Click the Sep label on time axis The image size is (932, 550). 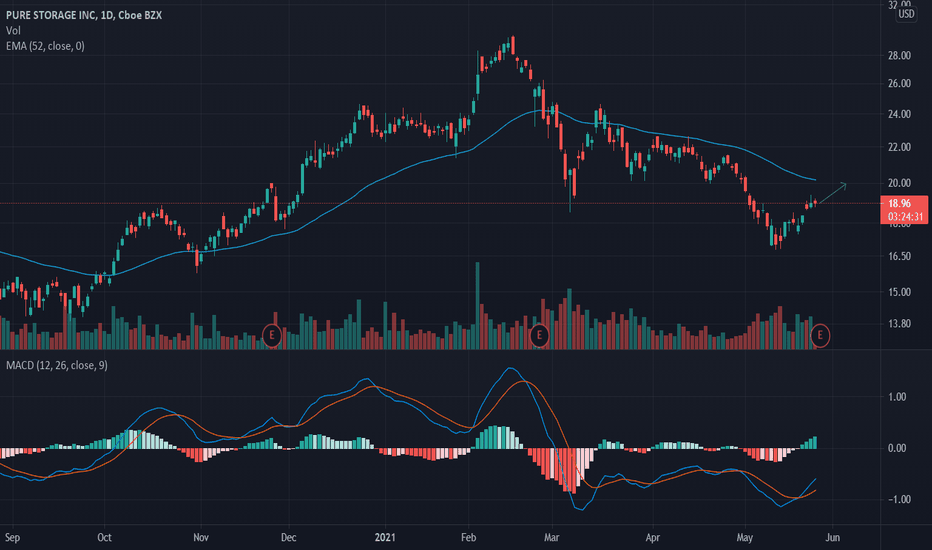12,538
